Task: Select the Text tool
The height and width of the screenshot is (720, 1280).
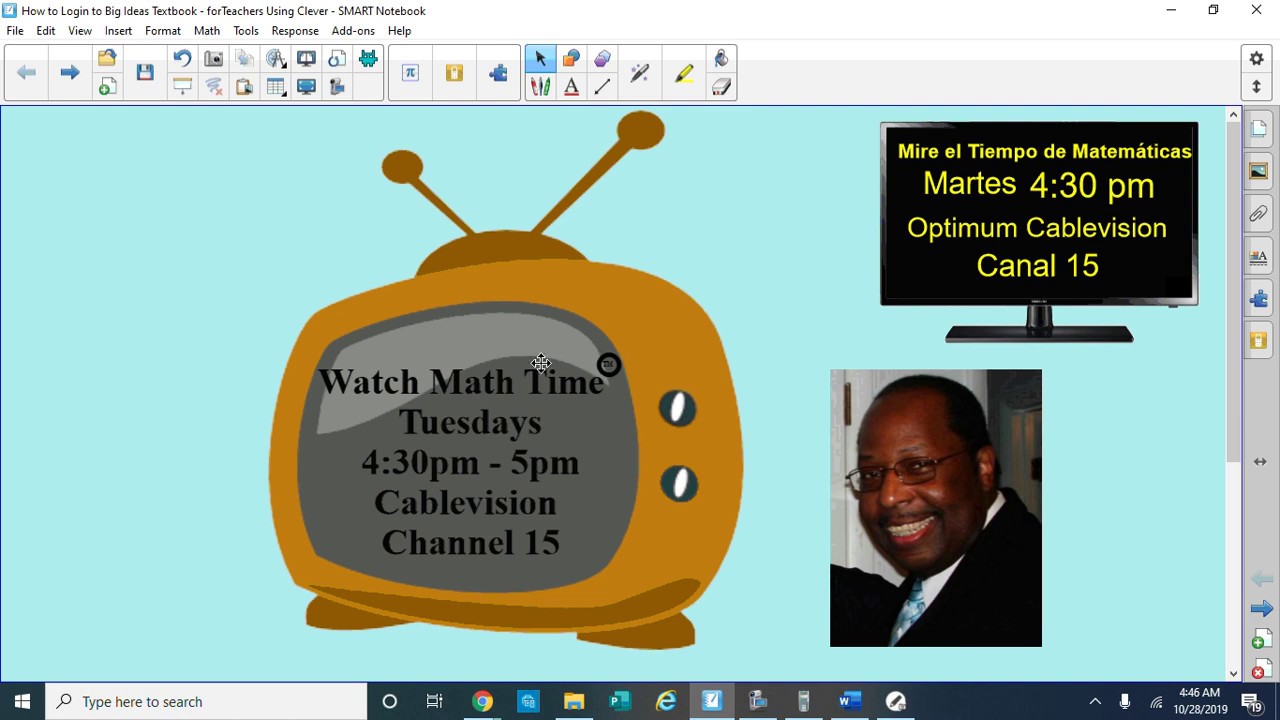Action: pos(571,87)
